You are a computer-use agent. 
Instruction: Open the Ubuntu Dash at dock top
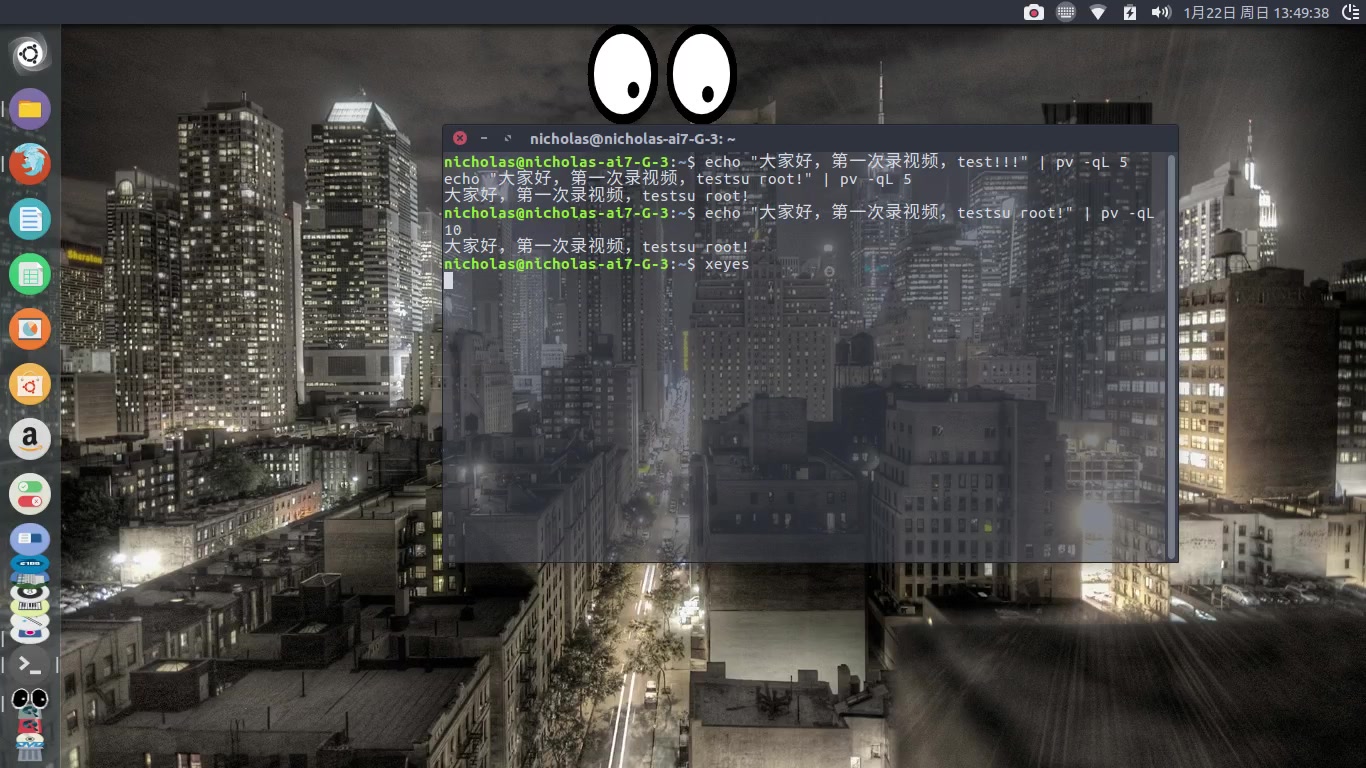click(x=29, y=54)
